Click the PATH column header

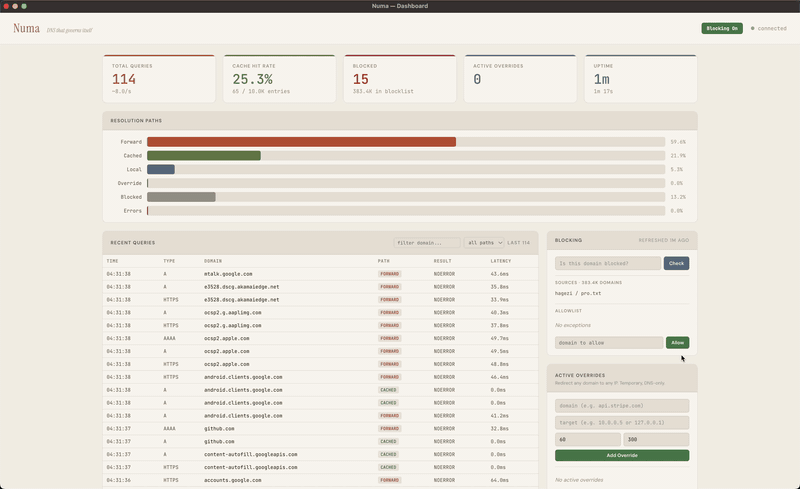[383, 261]
